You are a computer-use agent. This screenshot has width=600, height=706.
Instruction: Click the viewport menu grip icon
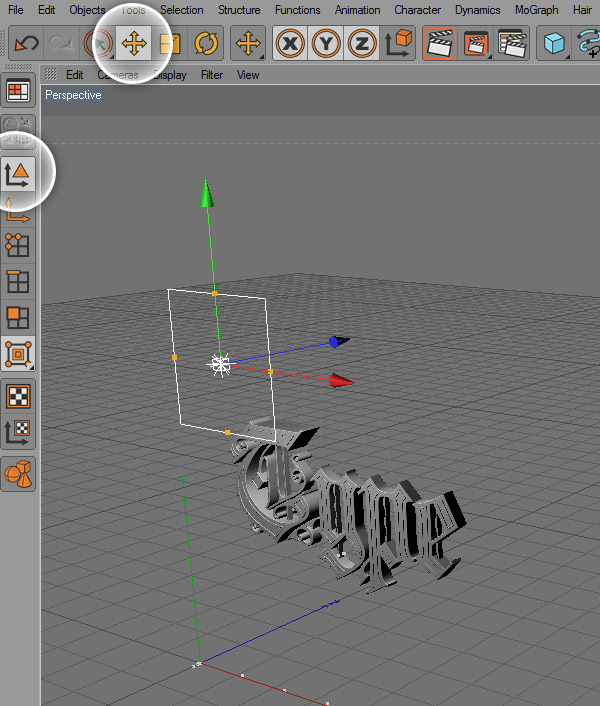click(51, 74)
